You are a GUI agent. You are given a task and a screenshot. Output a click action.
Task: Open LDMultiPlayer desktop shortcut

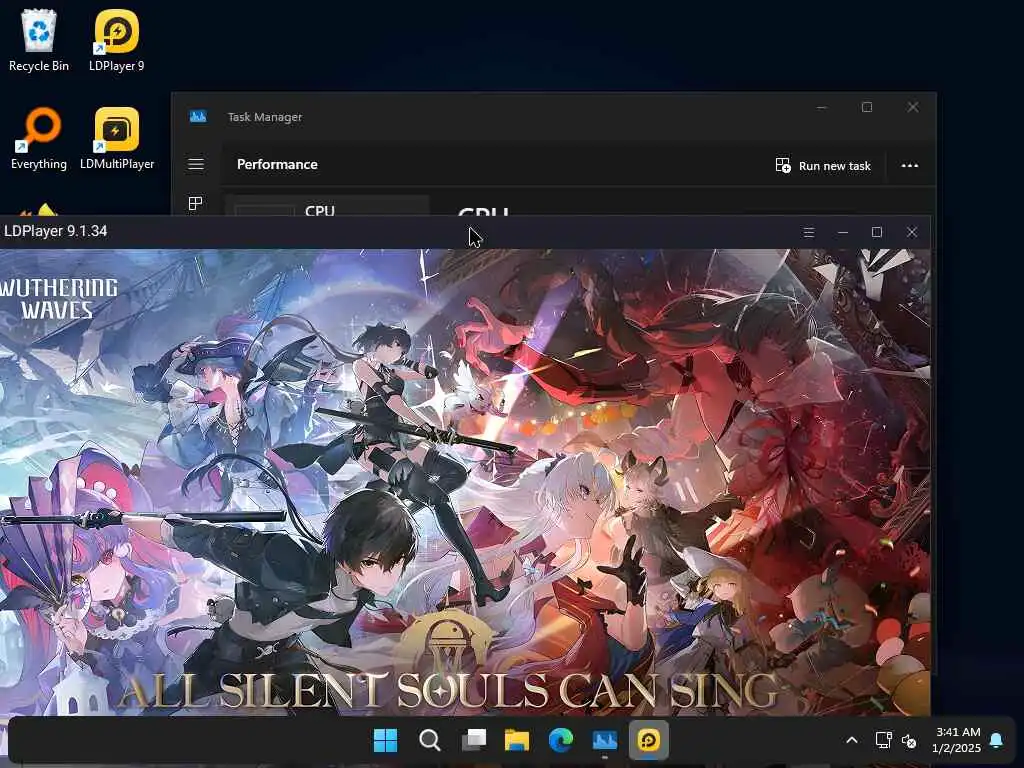(x=117, y=138)
